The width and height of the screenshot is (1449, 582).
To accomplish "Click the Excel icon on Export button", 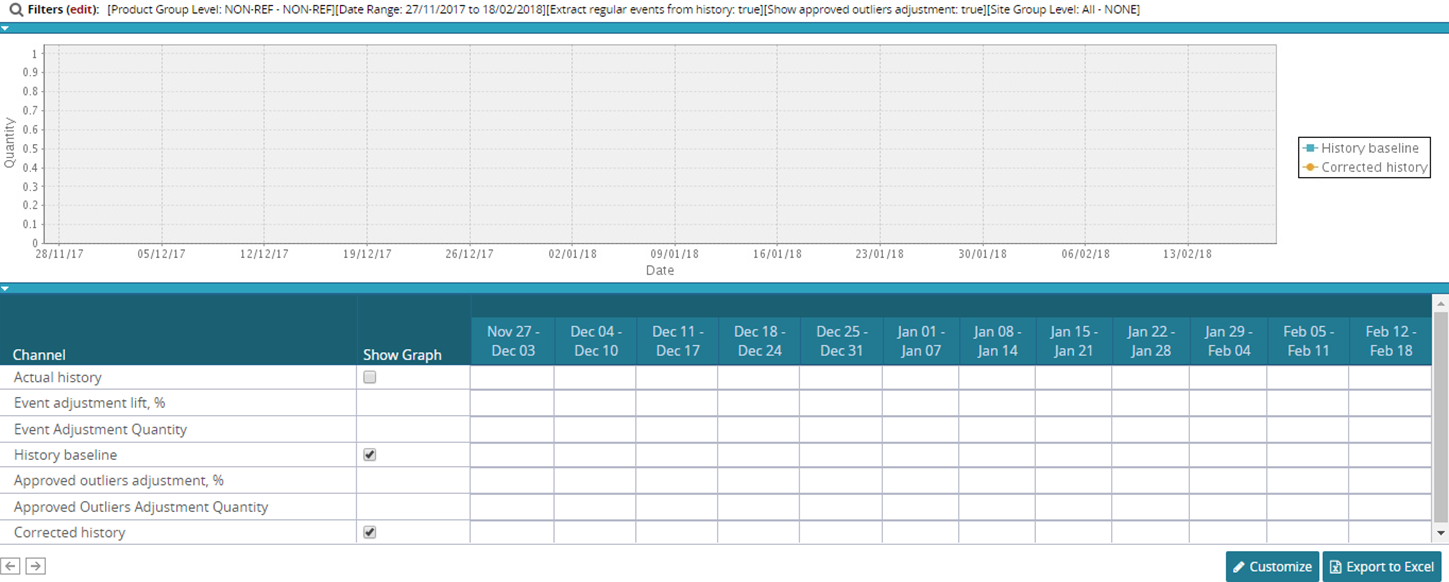I will 1335,567.
